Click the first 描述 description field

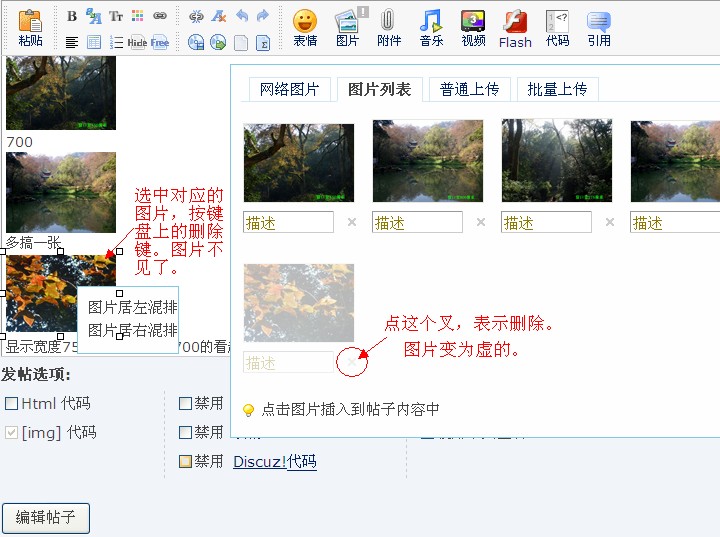click(288, 222)
